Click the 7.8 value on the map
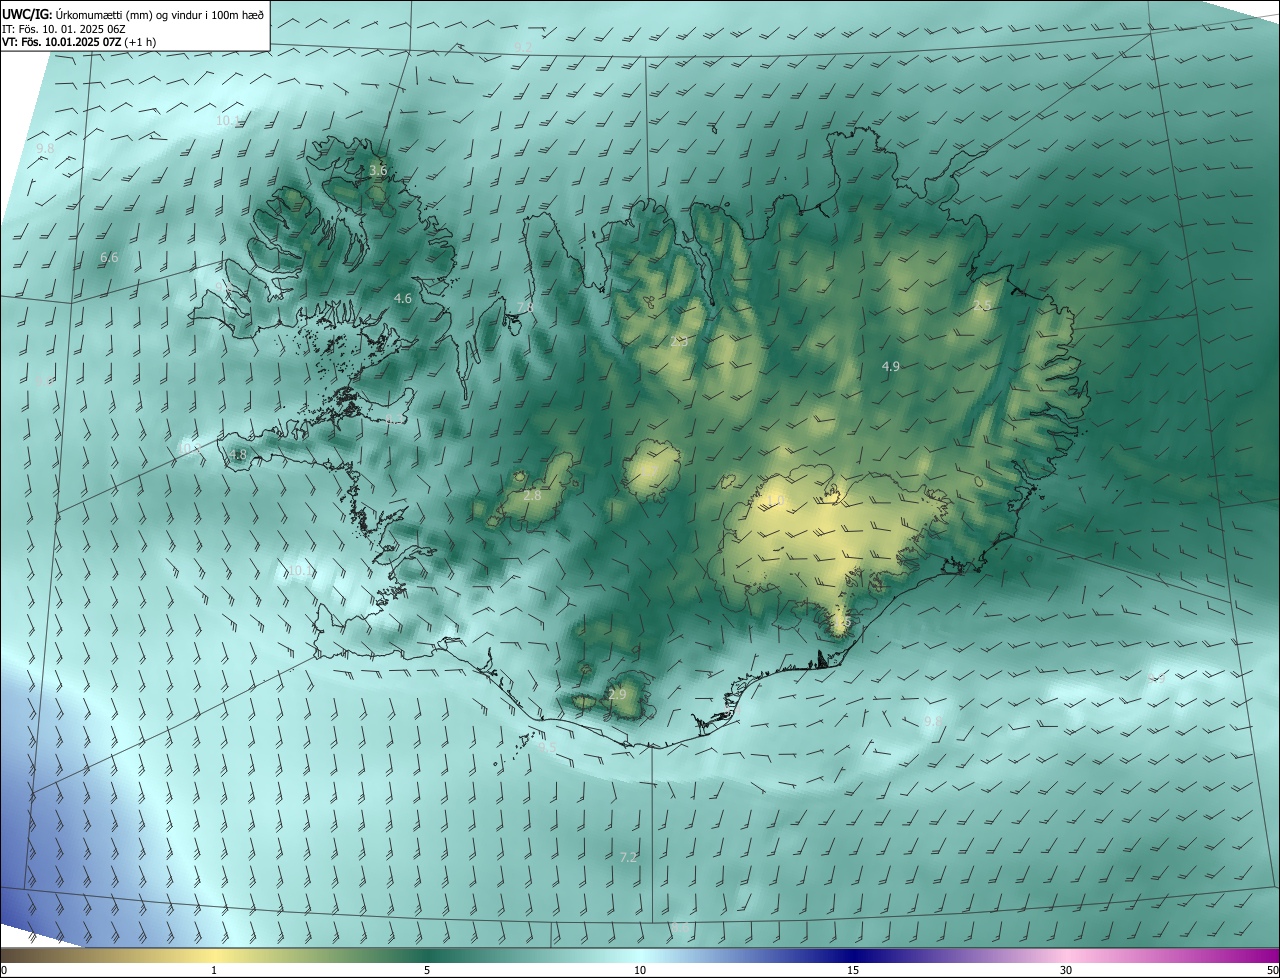This screenshot has width=1280, height=978. 525,306
